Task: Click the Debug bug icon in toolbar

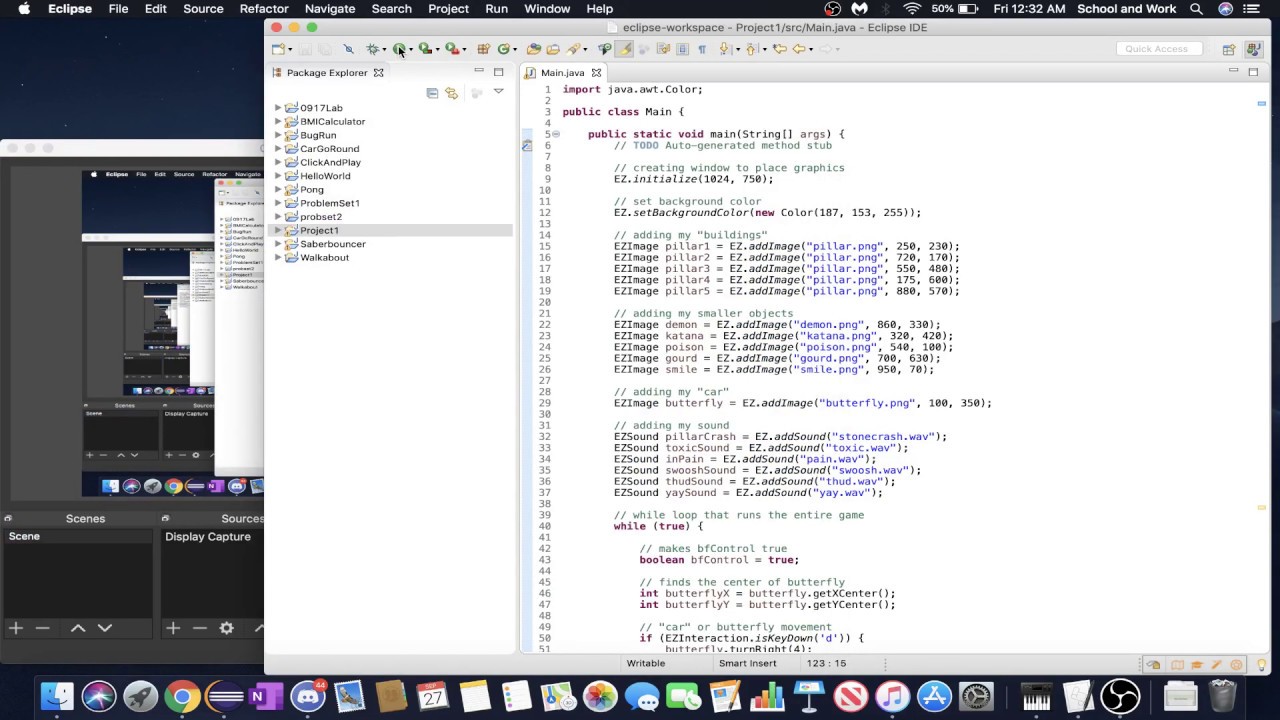Action: [x=373, y=49]
